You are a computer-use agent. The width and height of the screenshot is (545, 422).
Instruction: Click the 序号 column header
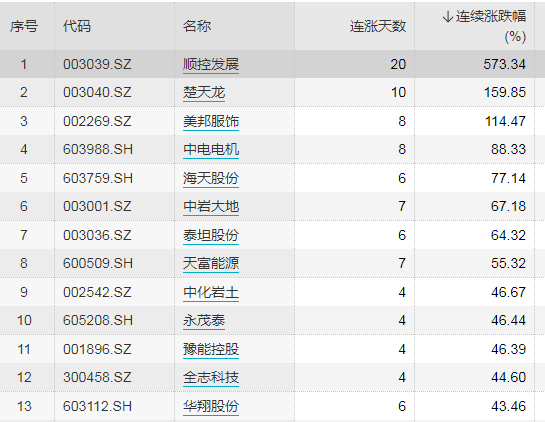(x=24, y=26)
